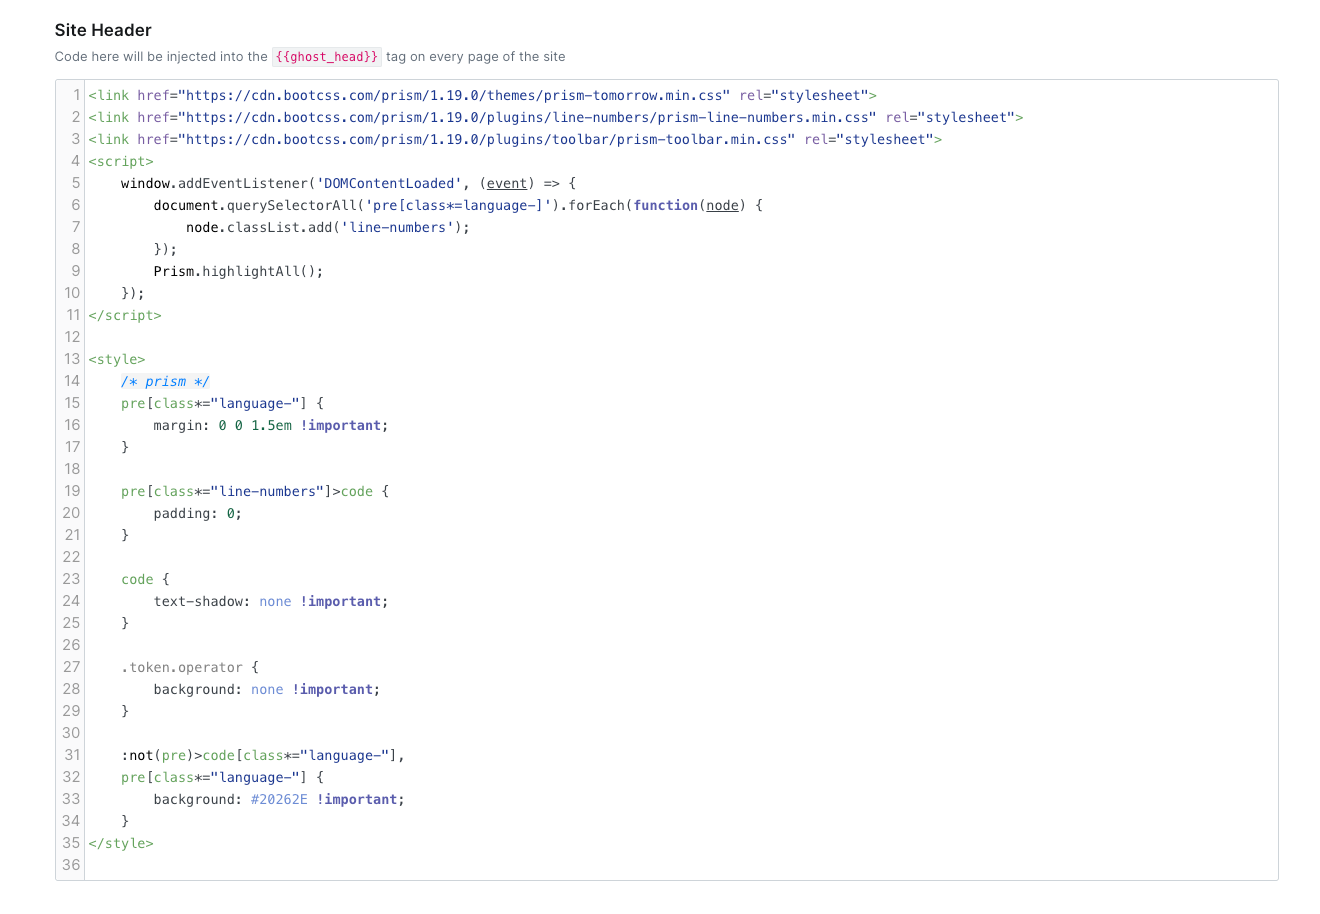Click the prism-tomorrow.min.css link line
This screenshot has height=914, width=1320.
[x=482, y=96]
